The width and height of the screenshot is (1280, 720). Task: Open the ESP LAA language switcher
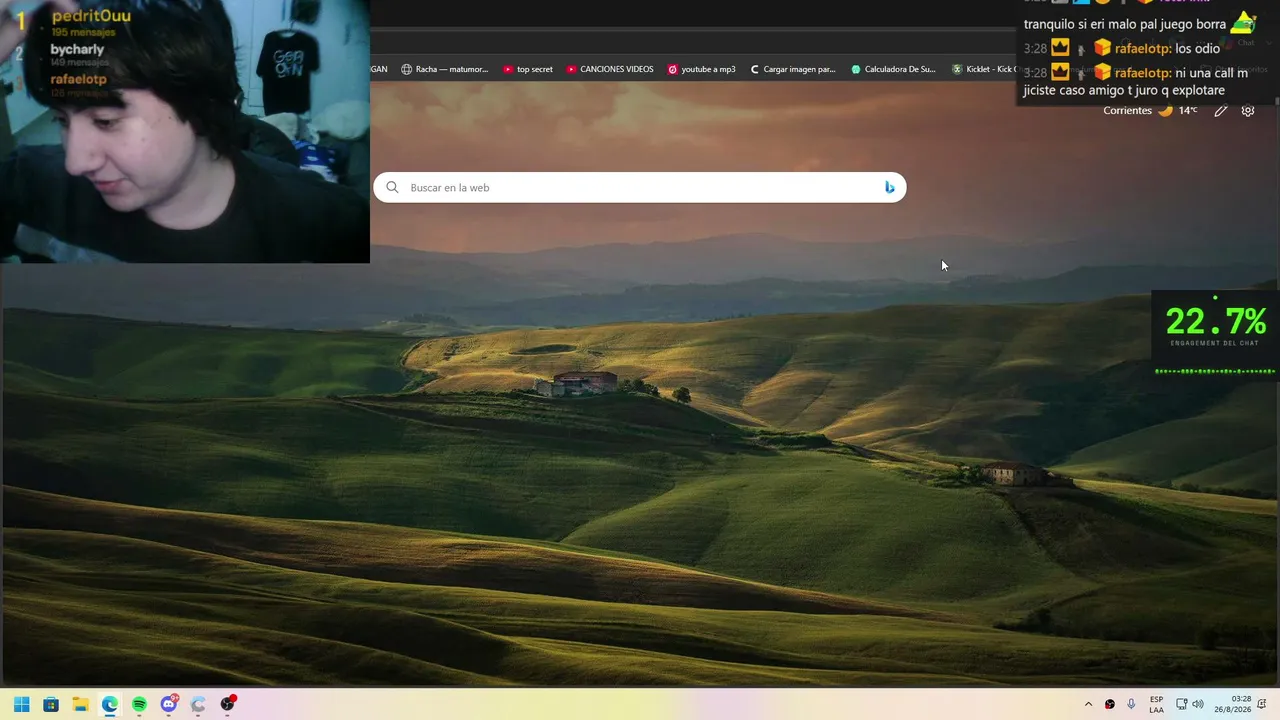(1156, 704)
